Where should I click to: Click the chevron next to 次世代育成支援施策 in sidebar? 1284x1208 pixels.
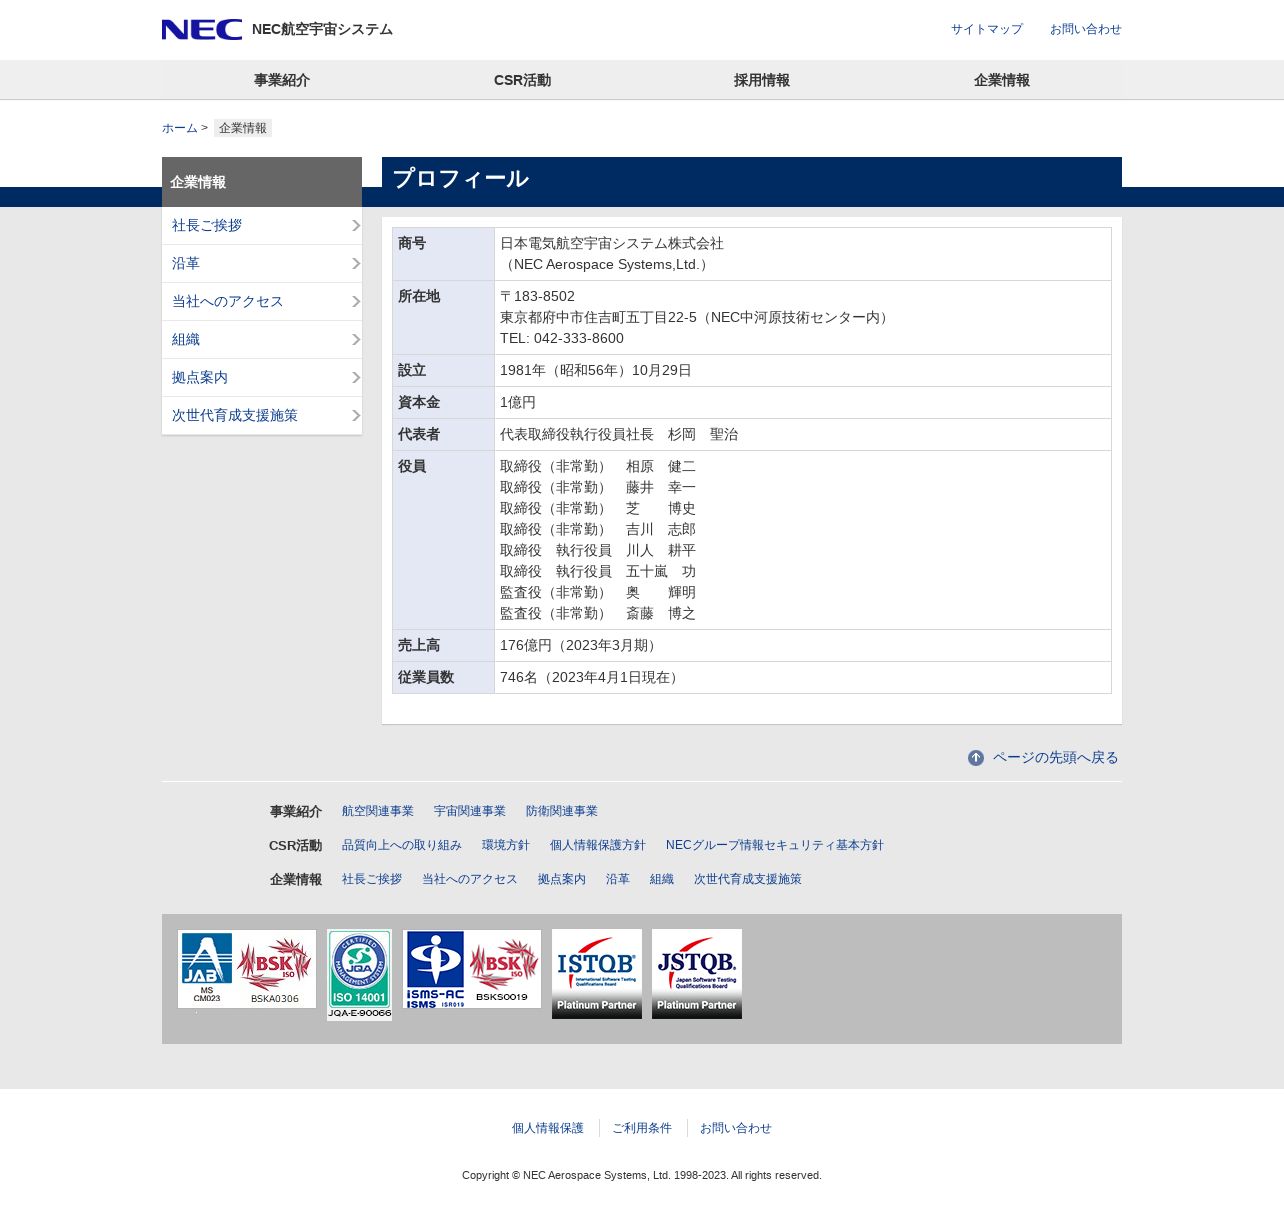(x=356, y=416)
